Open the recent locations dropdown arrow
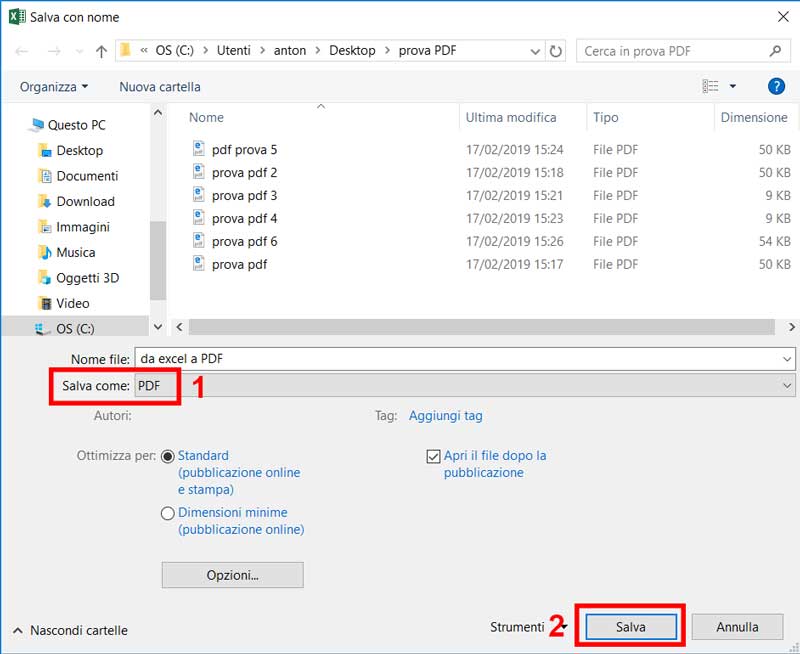Screen dimensions: 800x654 point(79,51)
